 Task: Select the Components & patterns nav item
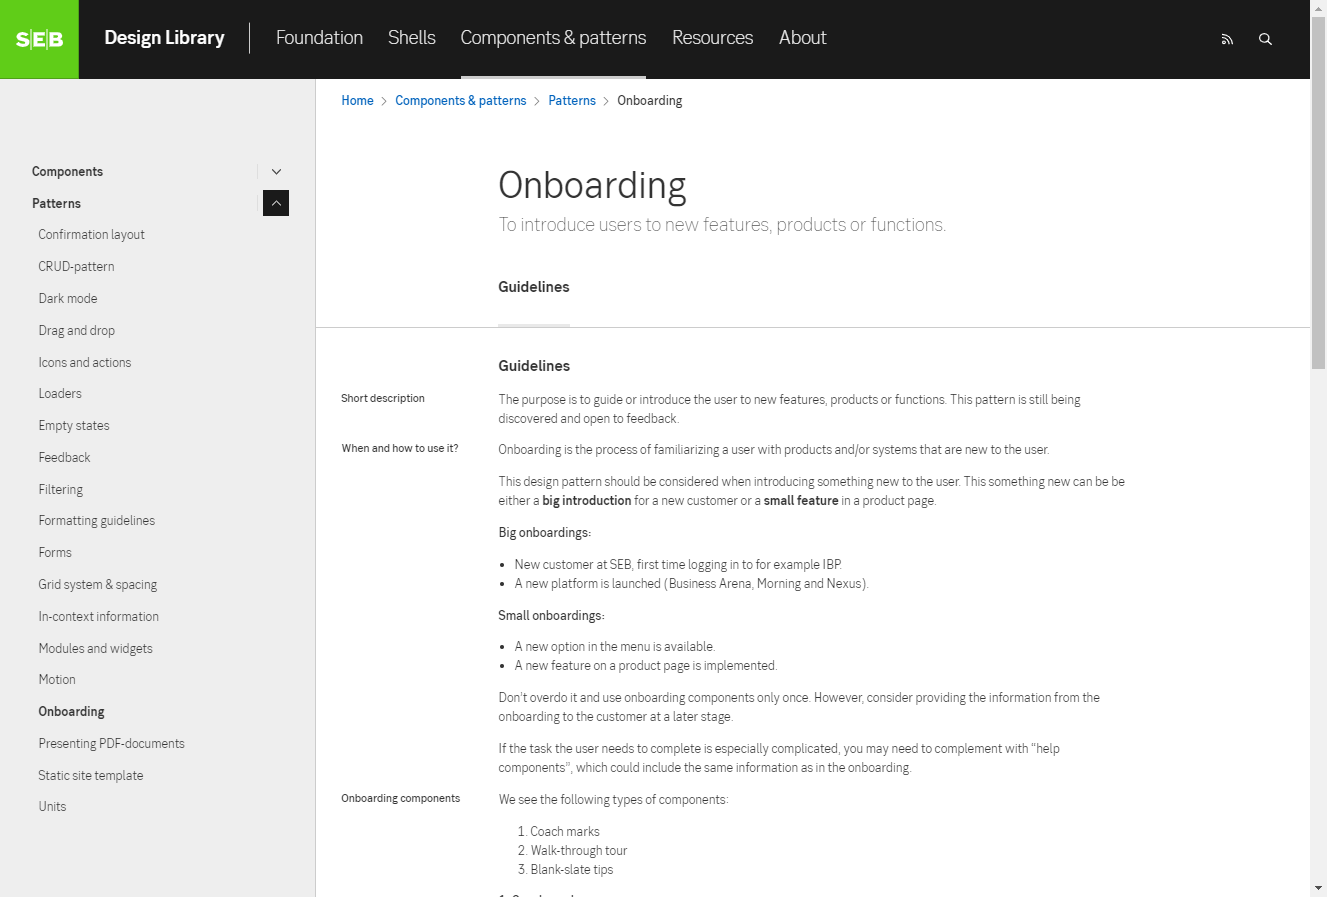point(553,38)
